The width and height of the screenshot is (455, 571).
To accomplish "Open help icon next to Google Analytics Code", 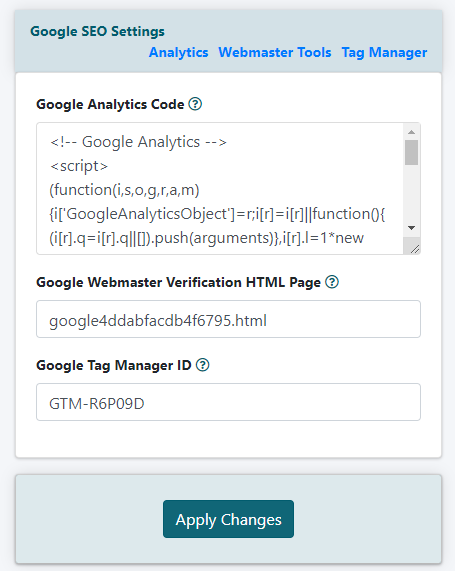I will click(195, 104).
